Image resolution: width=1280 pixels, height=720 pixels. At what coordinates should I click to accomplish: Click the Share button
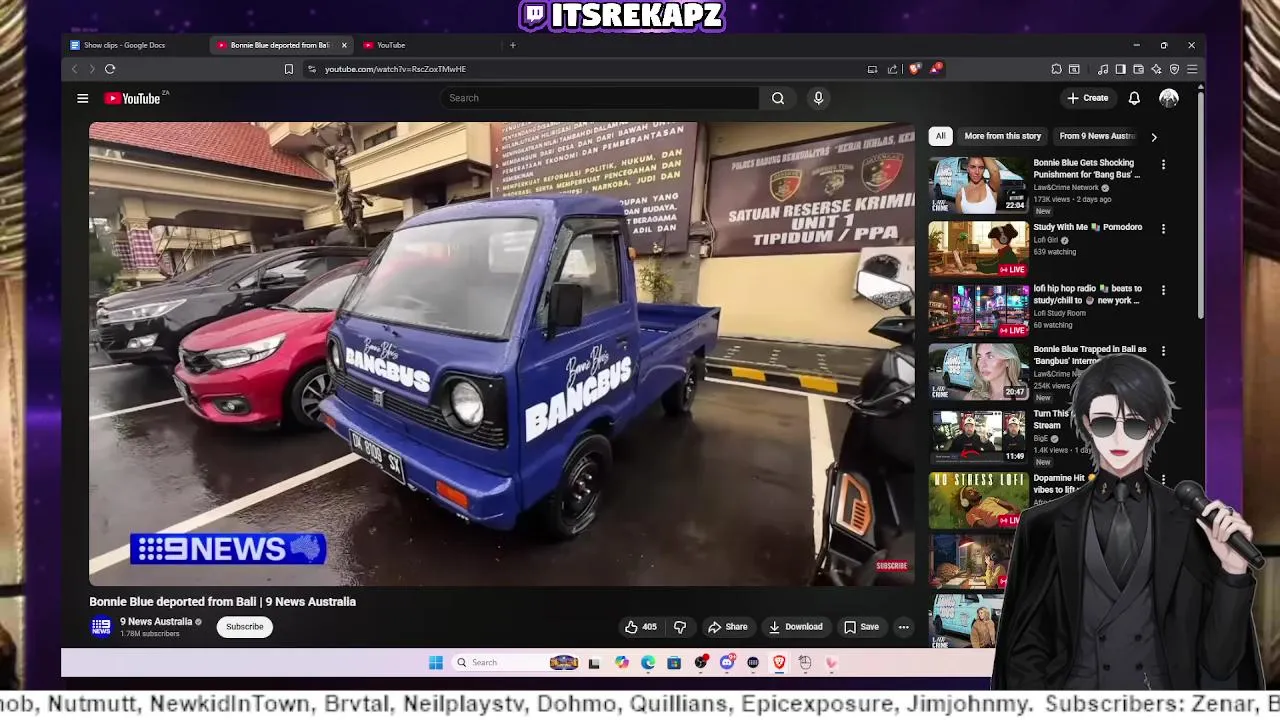[728, 627]
